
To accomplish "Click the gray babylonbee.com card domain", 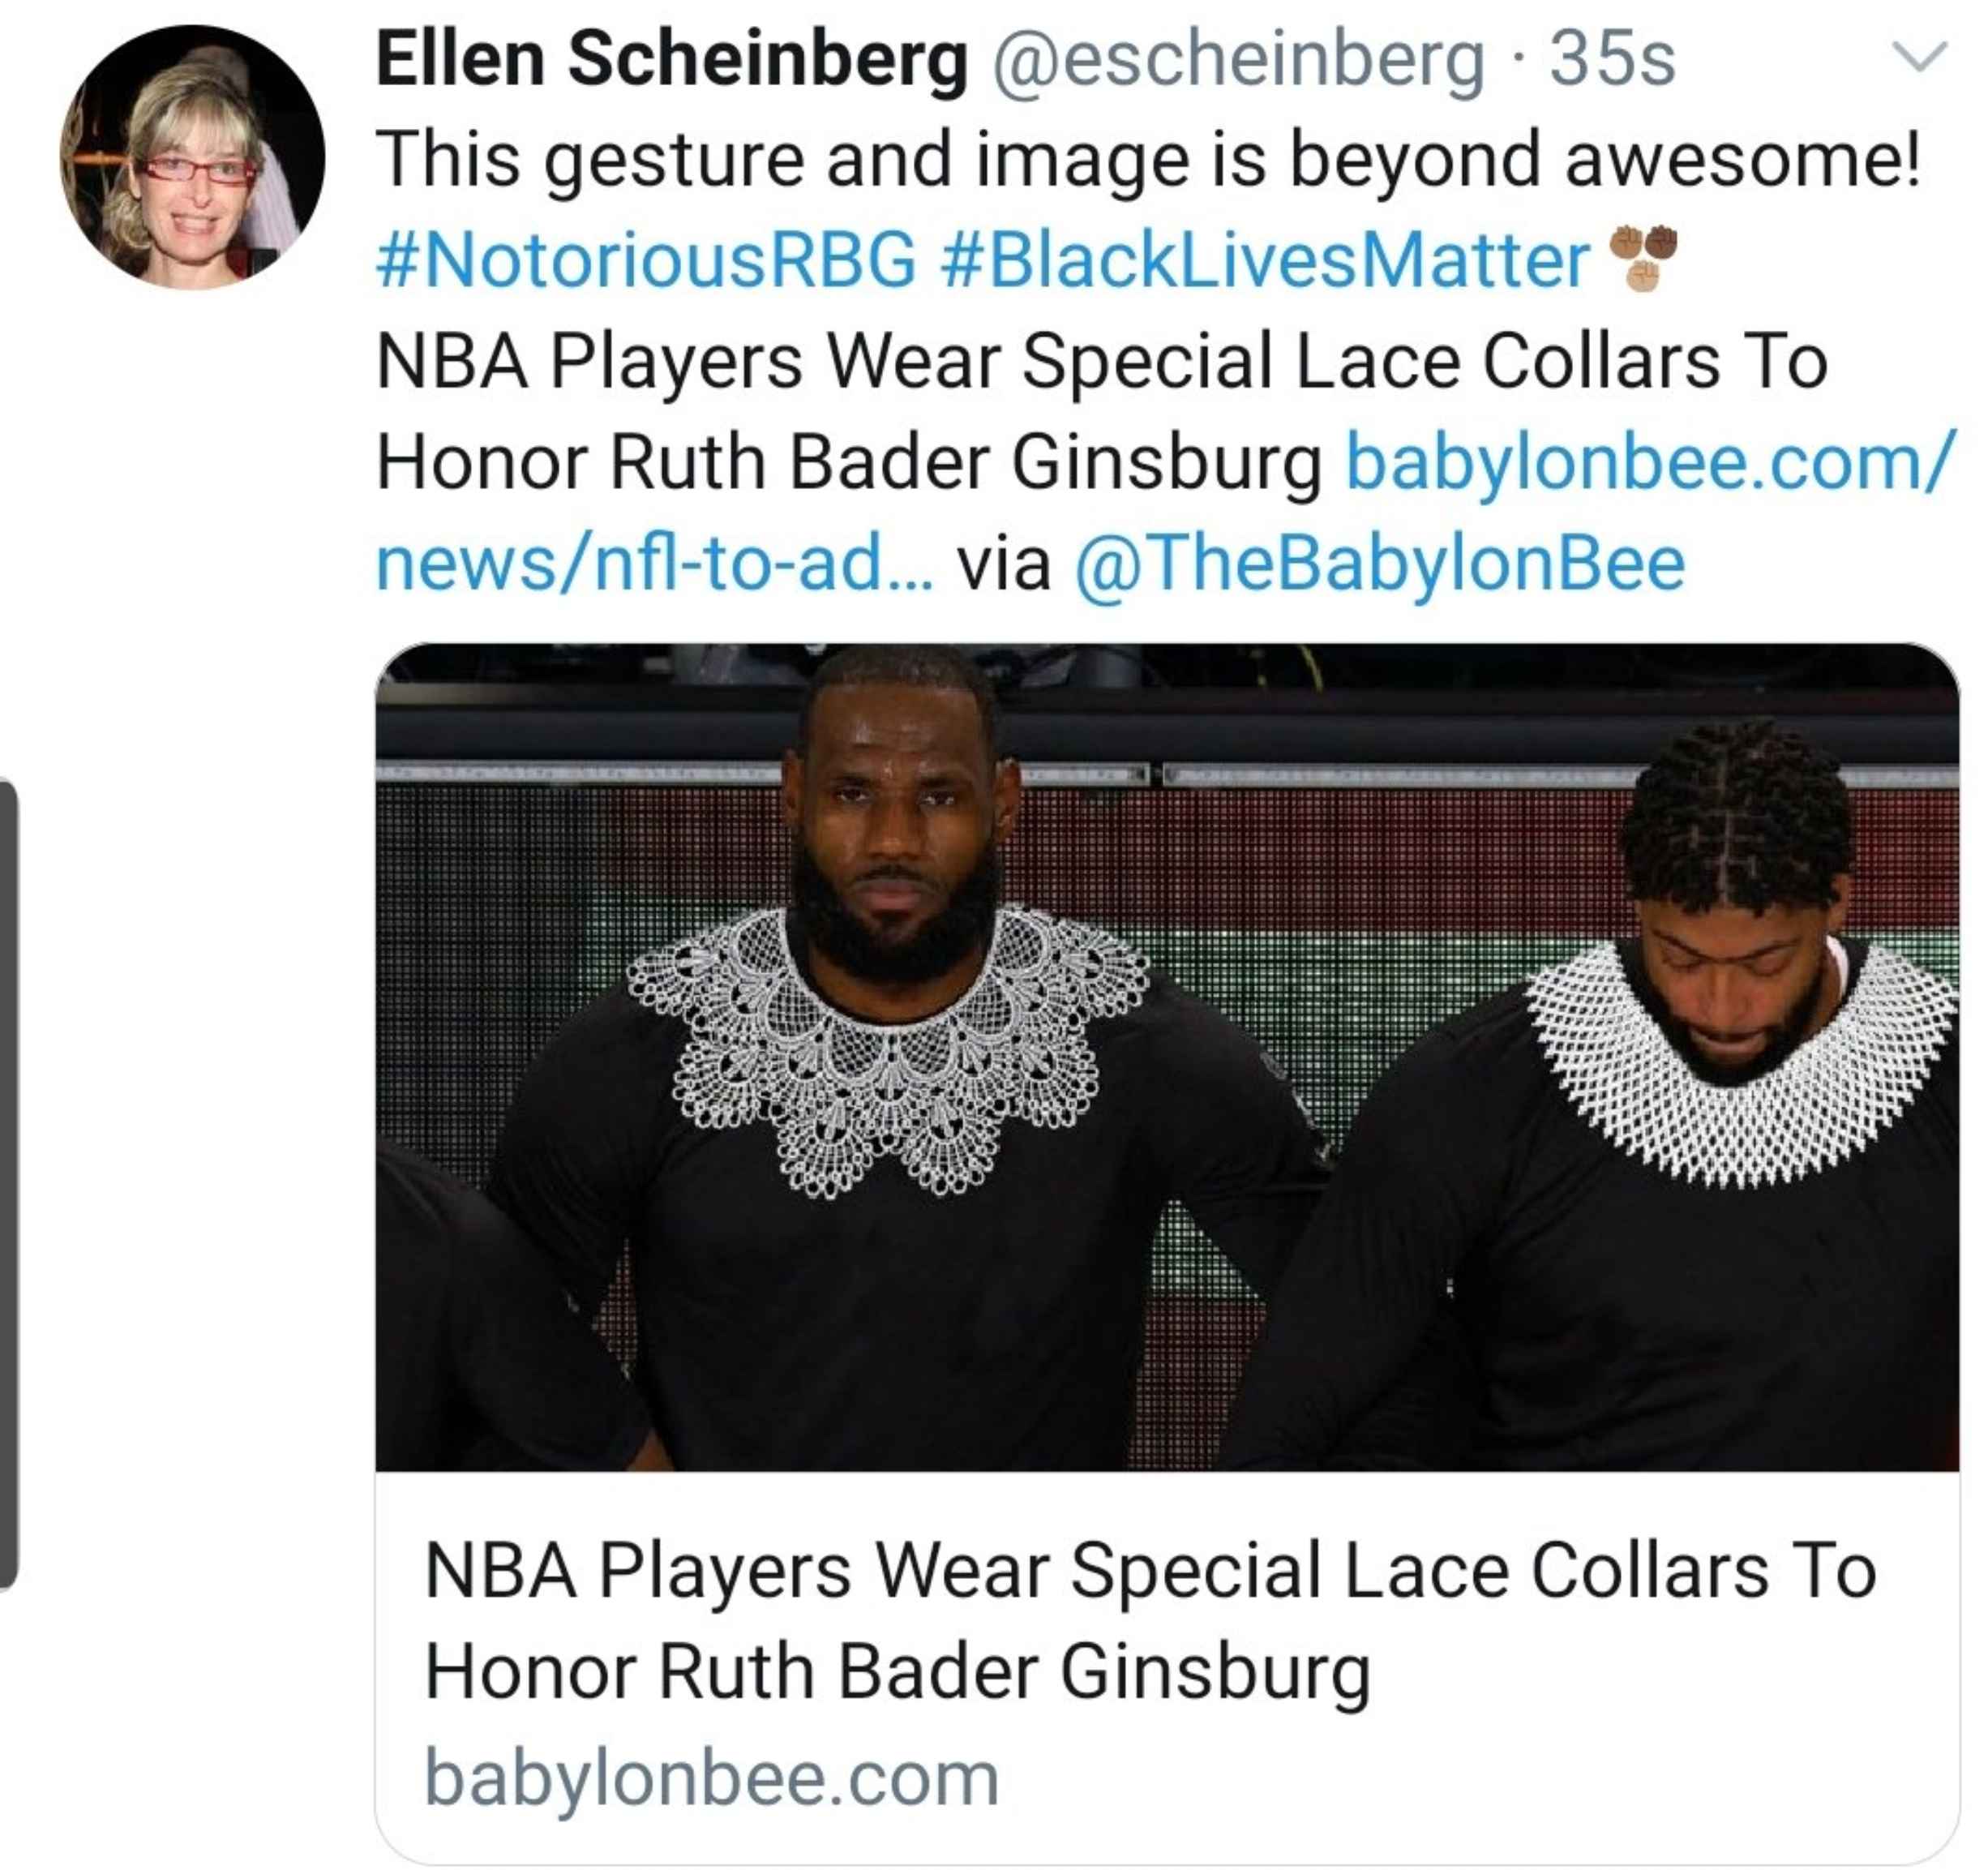I will [x=712, y=1777].
